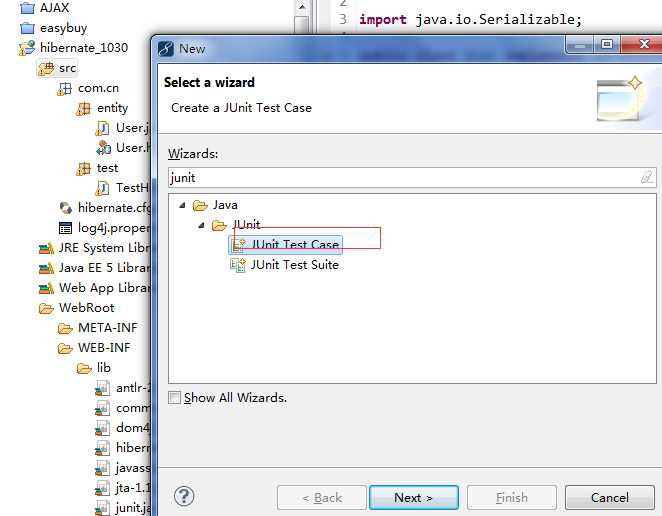This screenshot has width=662, height=516.
Task: Close the New wizard dialog
Action: coord(643,44)
